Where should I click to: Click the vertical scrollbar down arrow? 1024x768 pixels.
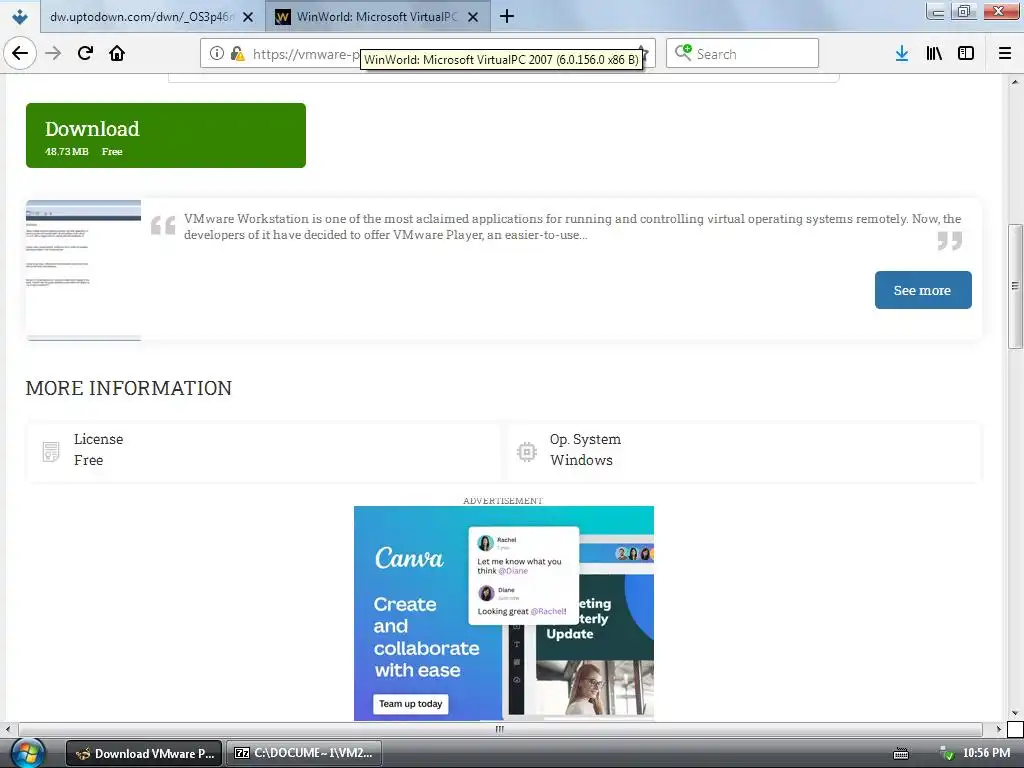[1014, 713]
